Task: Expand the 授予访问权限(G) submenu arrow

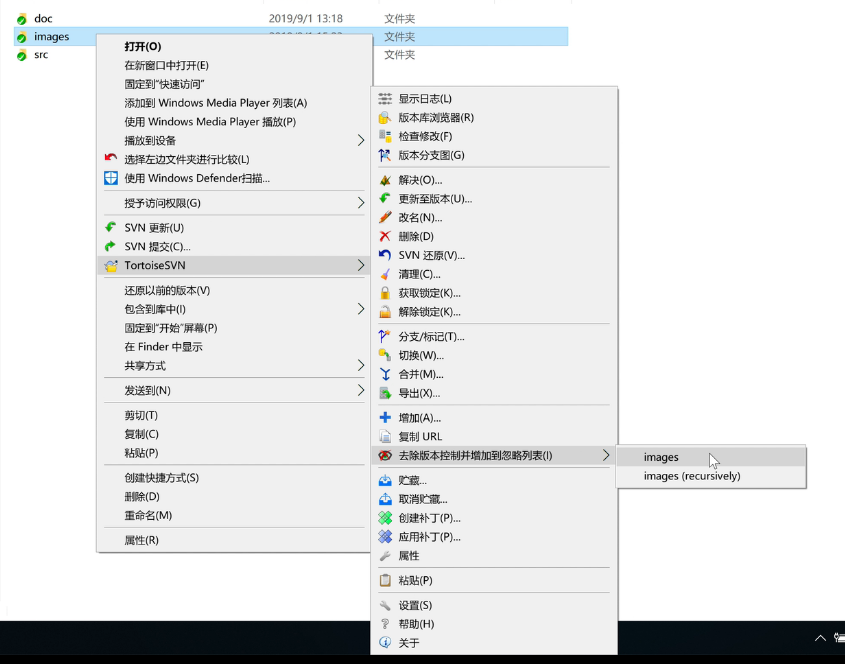Action: pyautogui.click(x=361, y=203)
